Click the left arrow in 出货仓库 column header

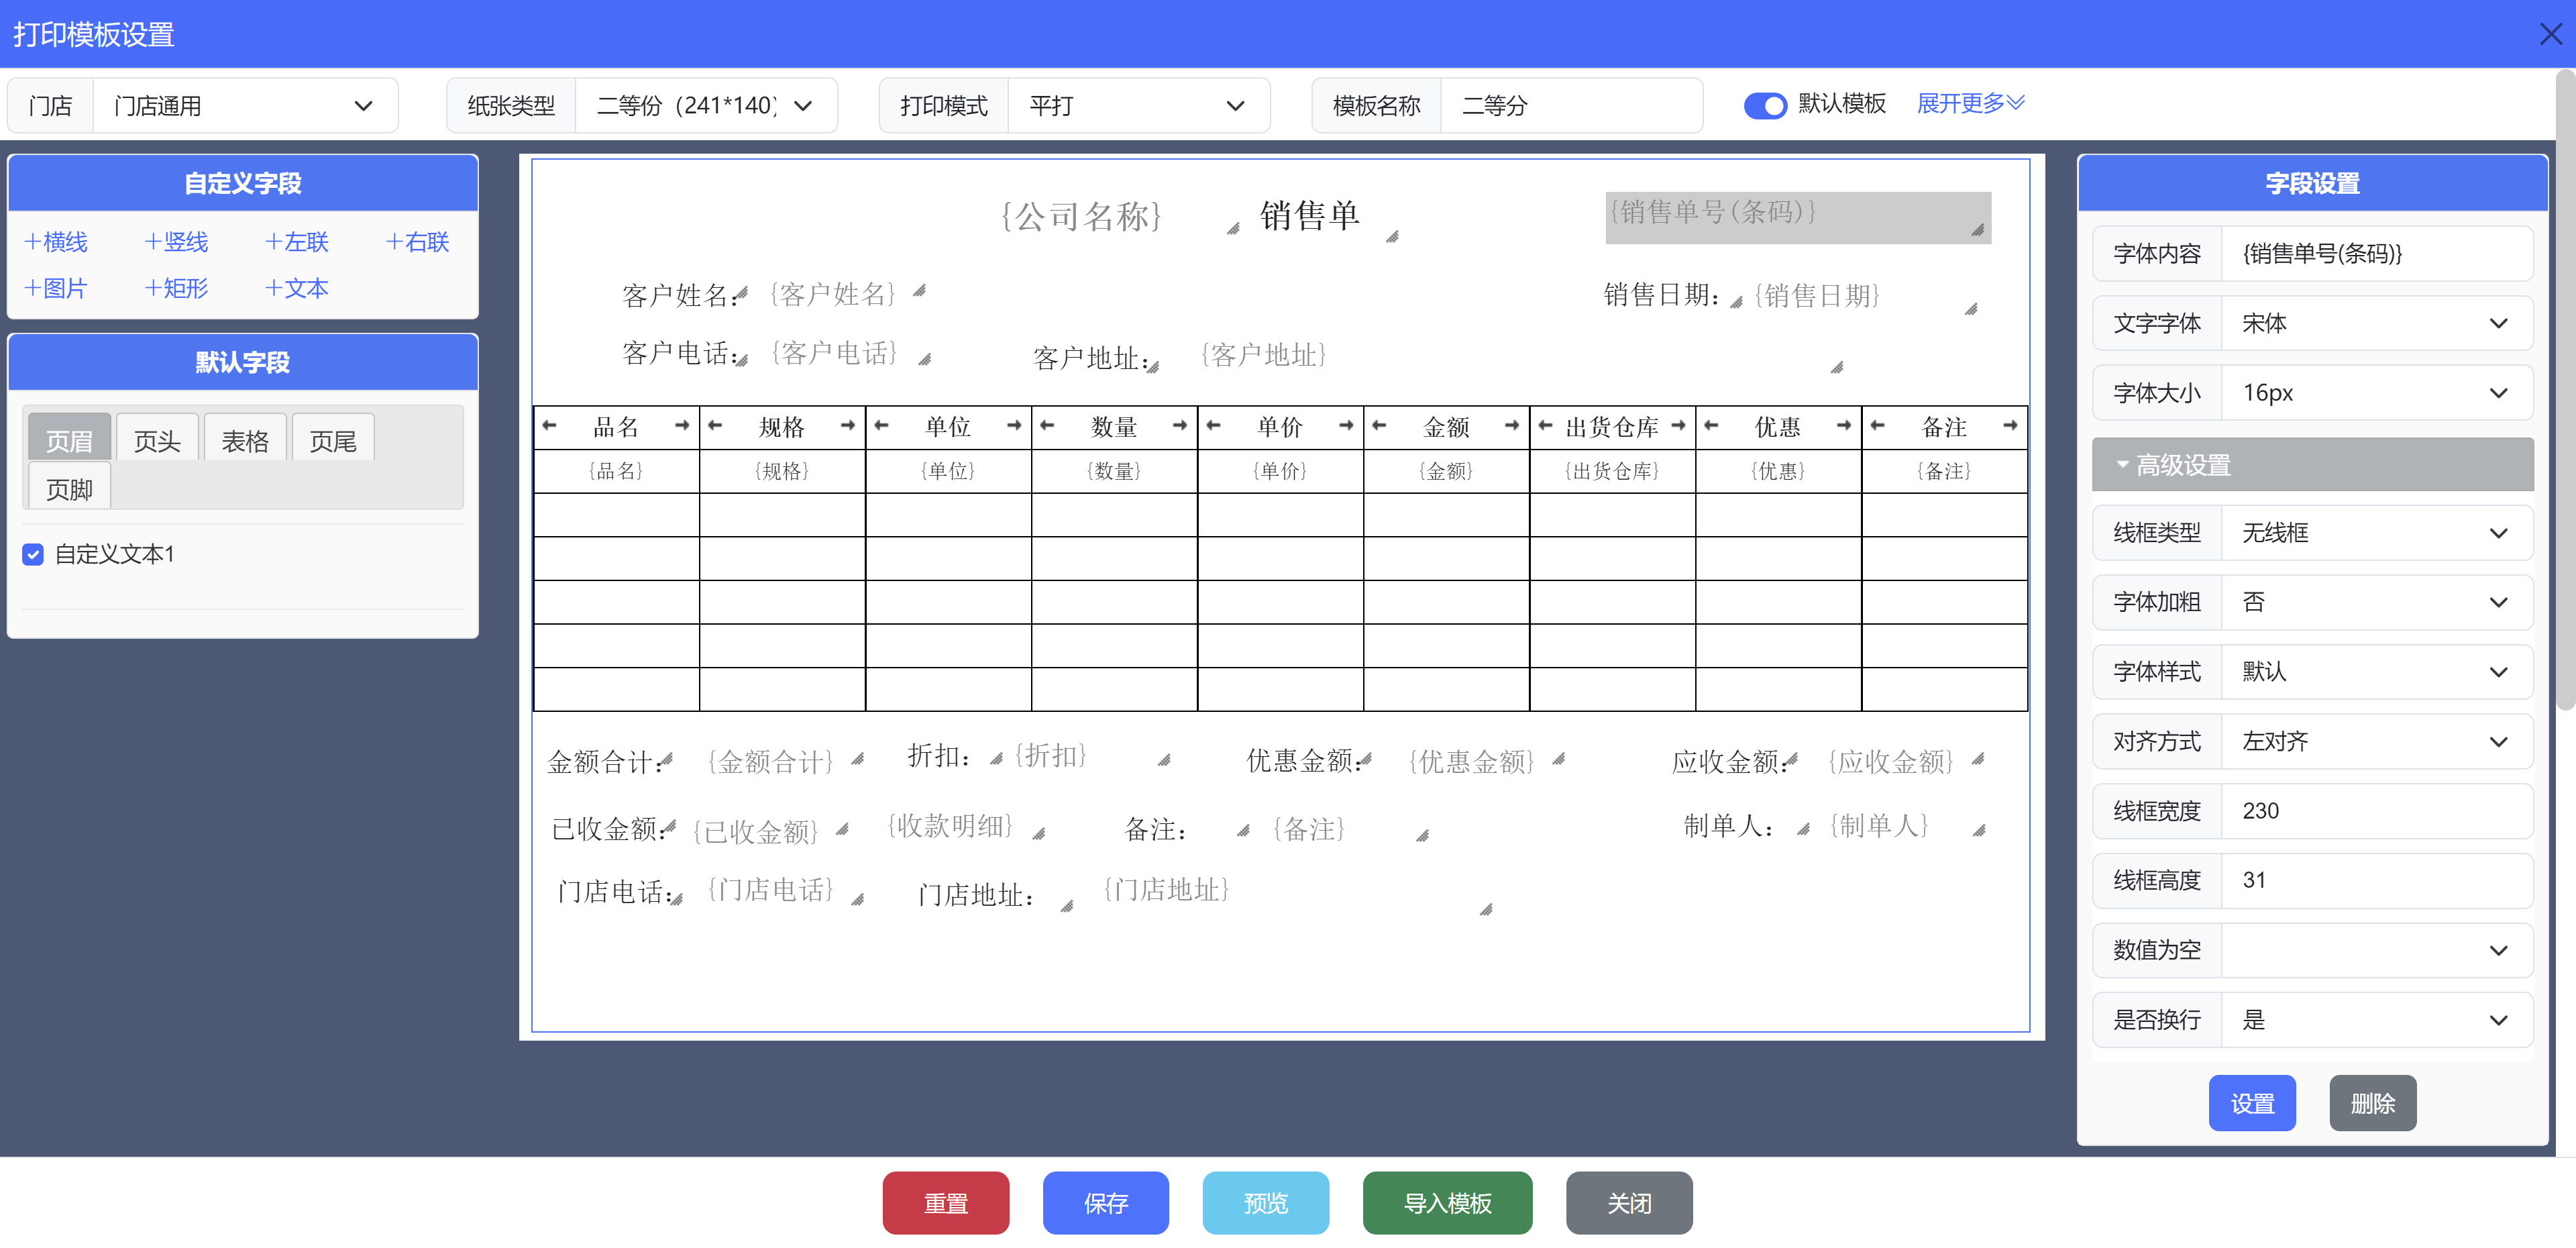(x=1545, y=426)
